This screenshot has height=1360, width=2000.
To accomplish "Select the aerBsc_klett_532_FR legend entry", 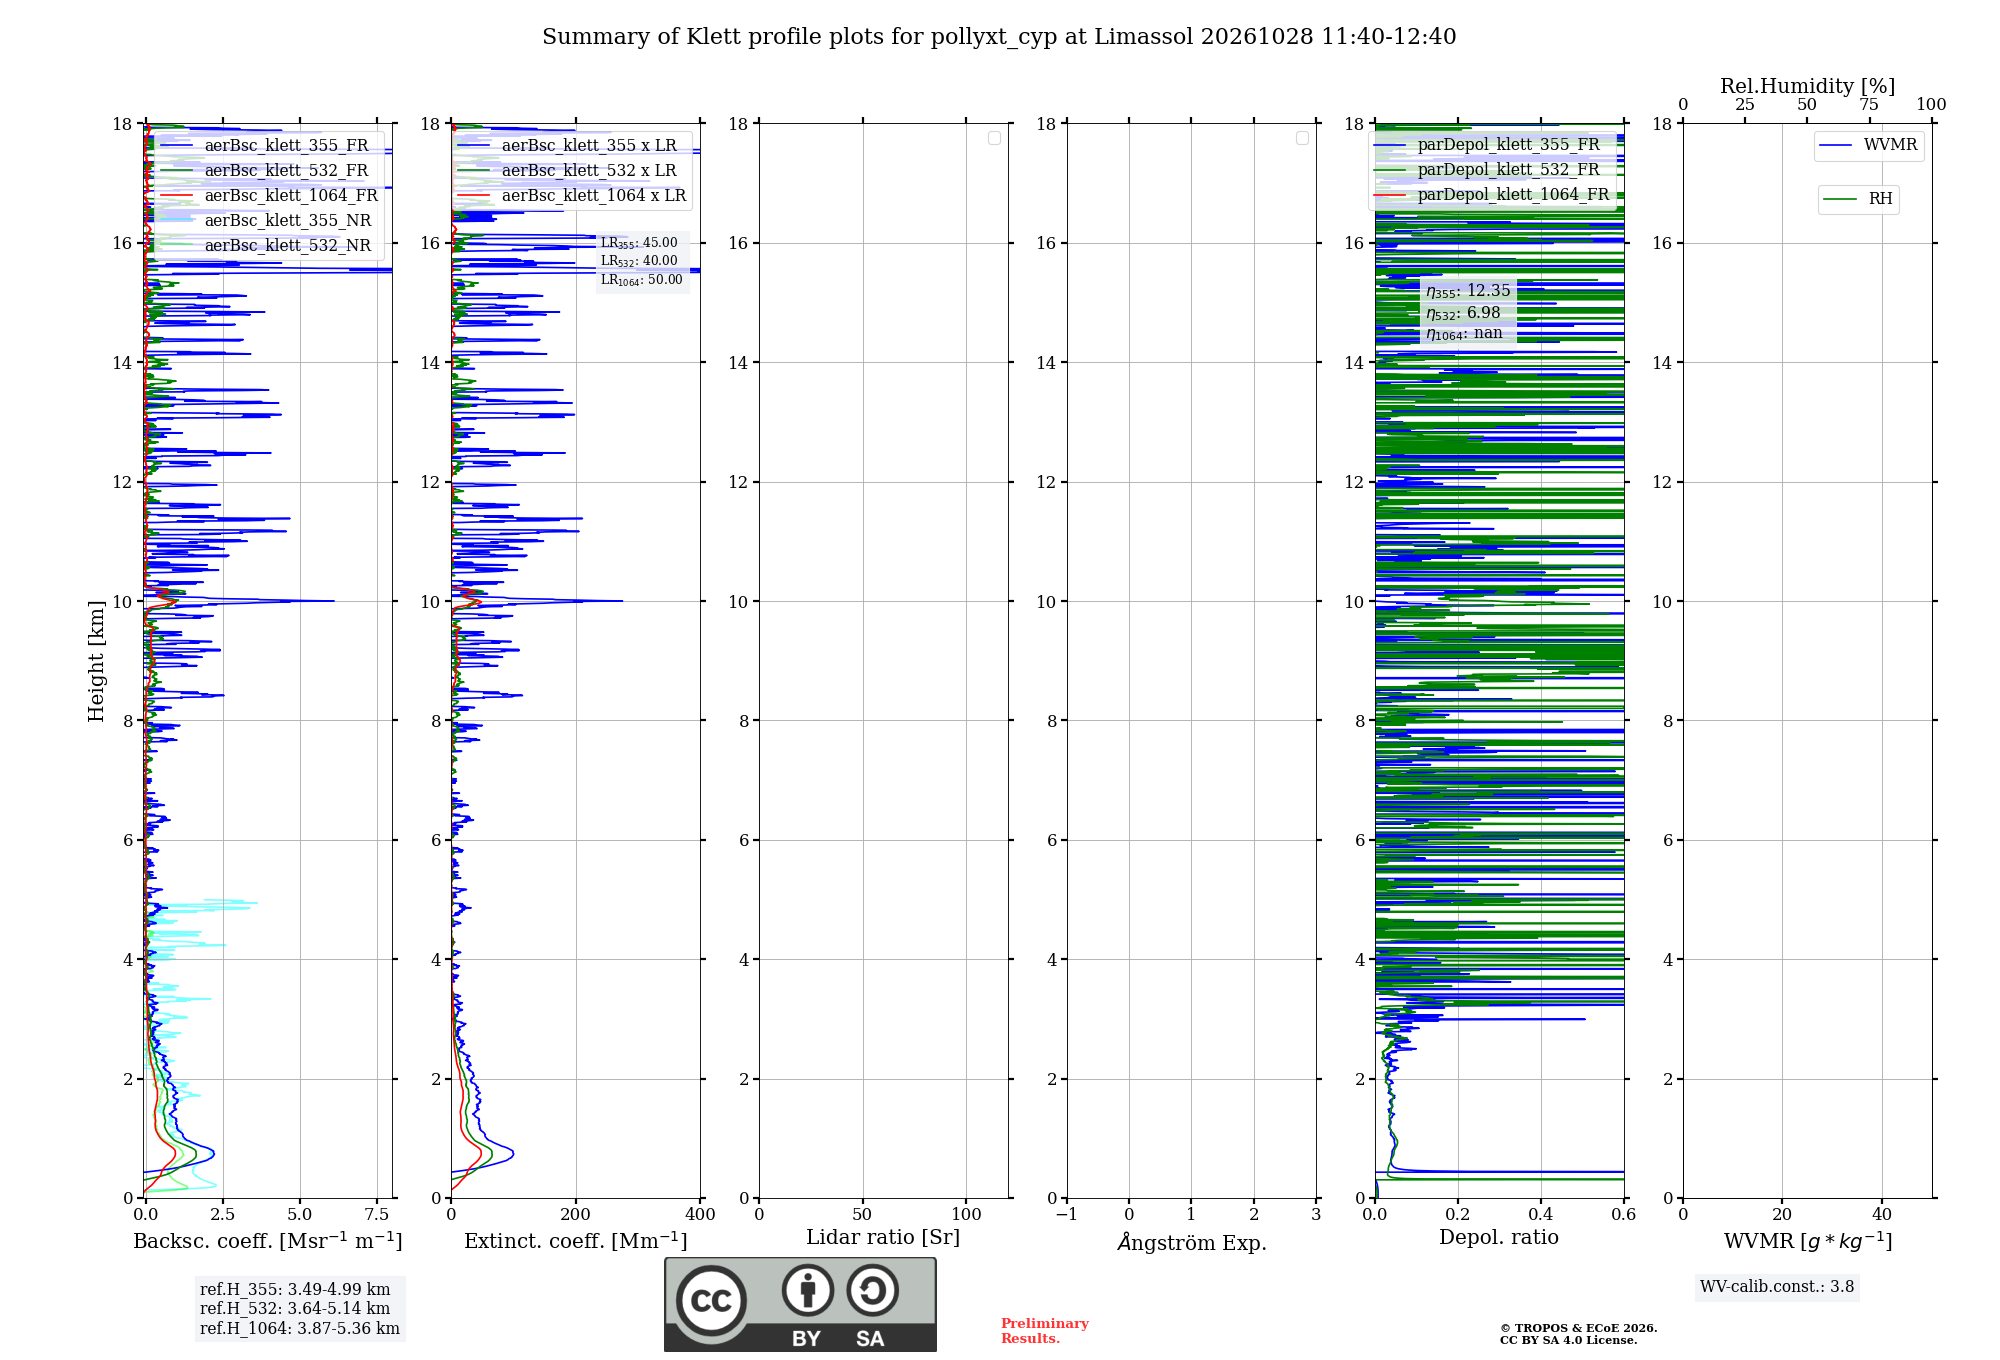I will (x=264, y=171).
